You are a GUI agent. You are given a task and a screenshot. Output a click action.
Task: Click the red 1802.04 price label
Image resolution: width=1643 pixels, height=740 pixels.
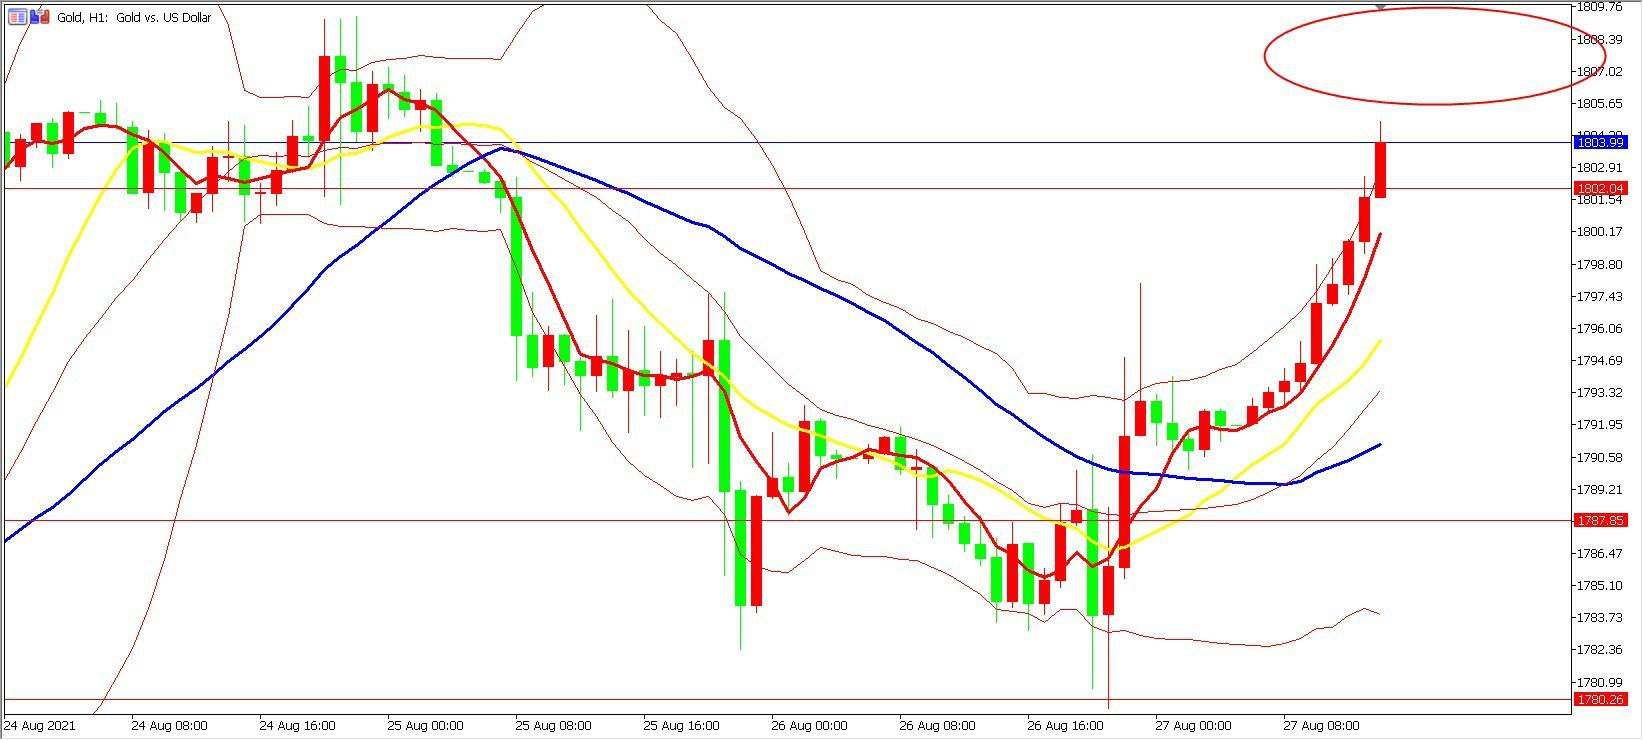coord(1600,188)
